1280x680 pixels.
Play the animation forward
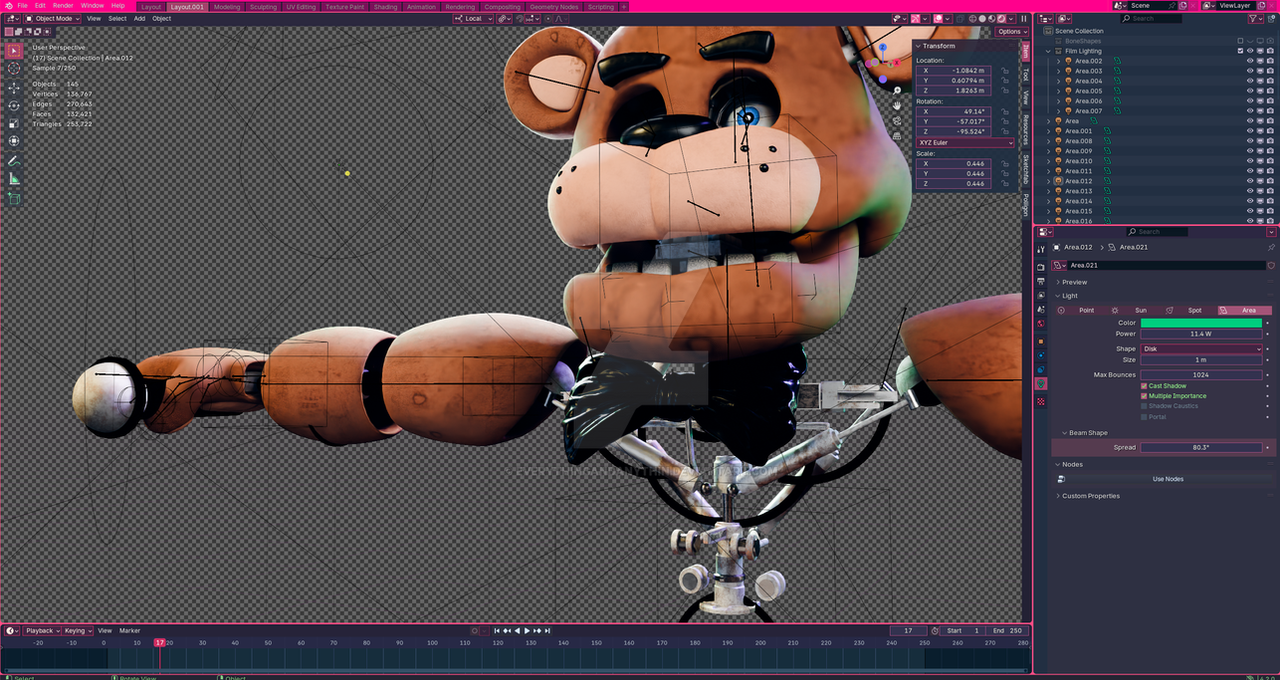coord(527,631)
